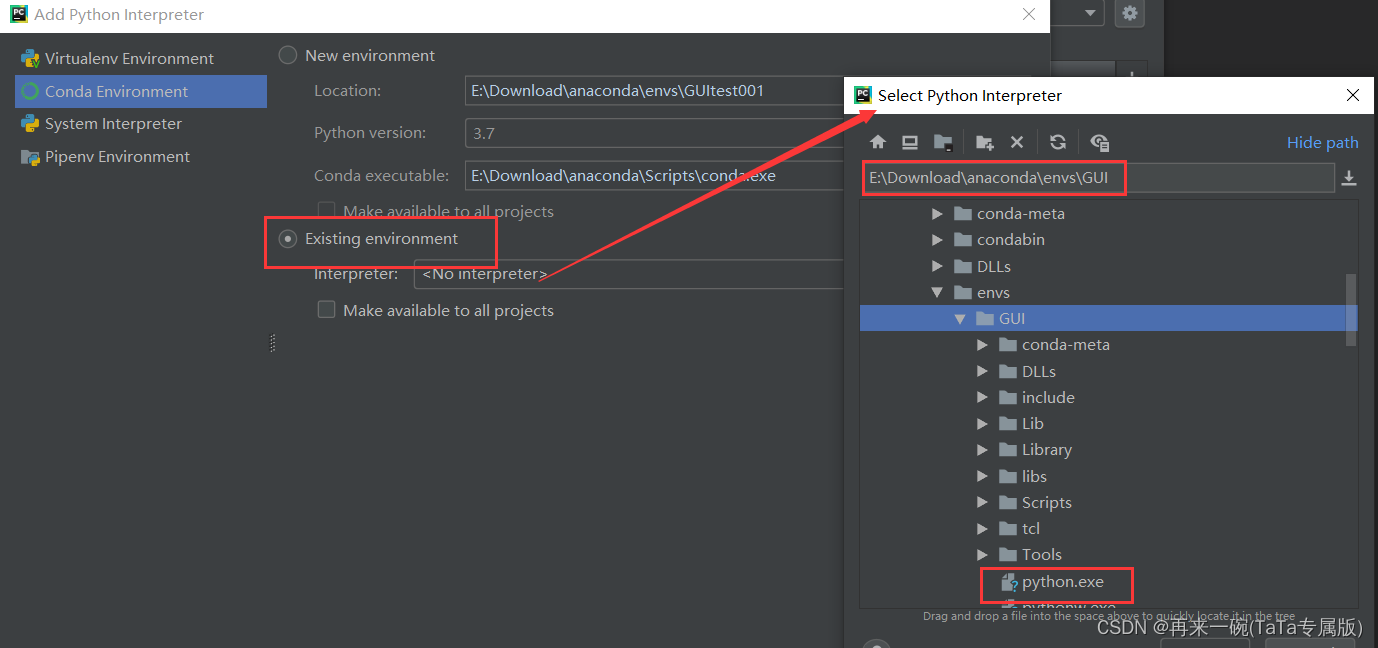Image resolution: width=1378 pixels, height=648 pixels.
Task: Expand top-level DLLs folder
Action: [x=937, y=266]
